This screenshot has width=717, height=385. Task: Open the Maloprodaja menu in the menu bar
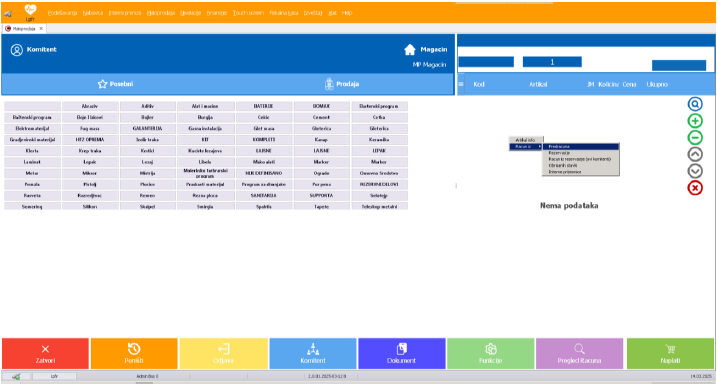coord(161,13)
